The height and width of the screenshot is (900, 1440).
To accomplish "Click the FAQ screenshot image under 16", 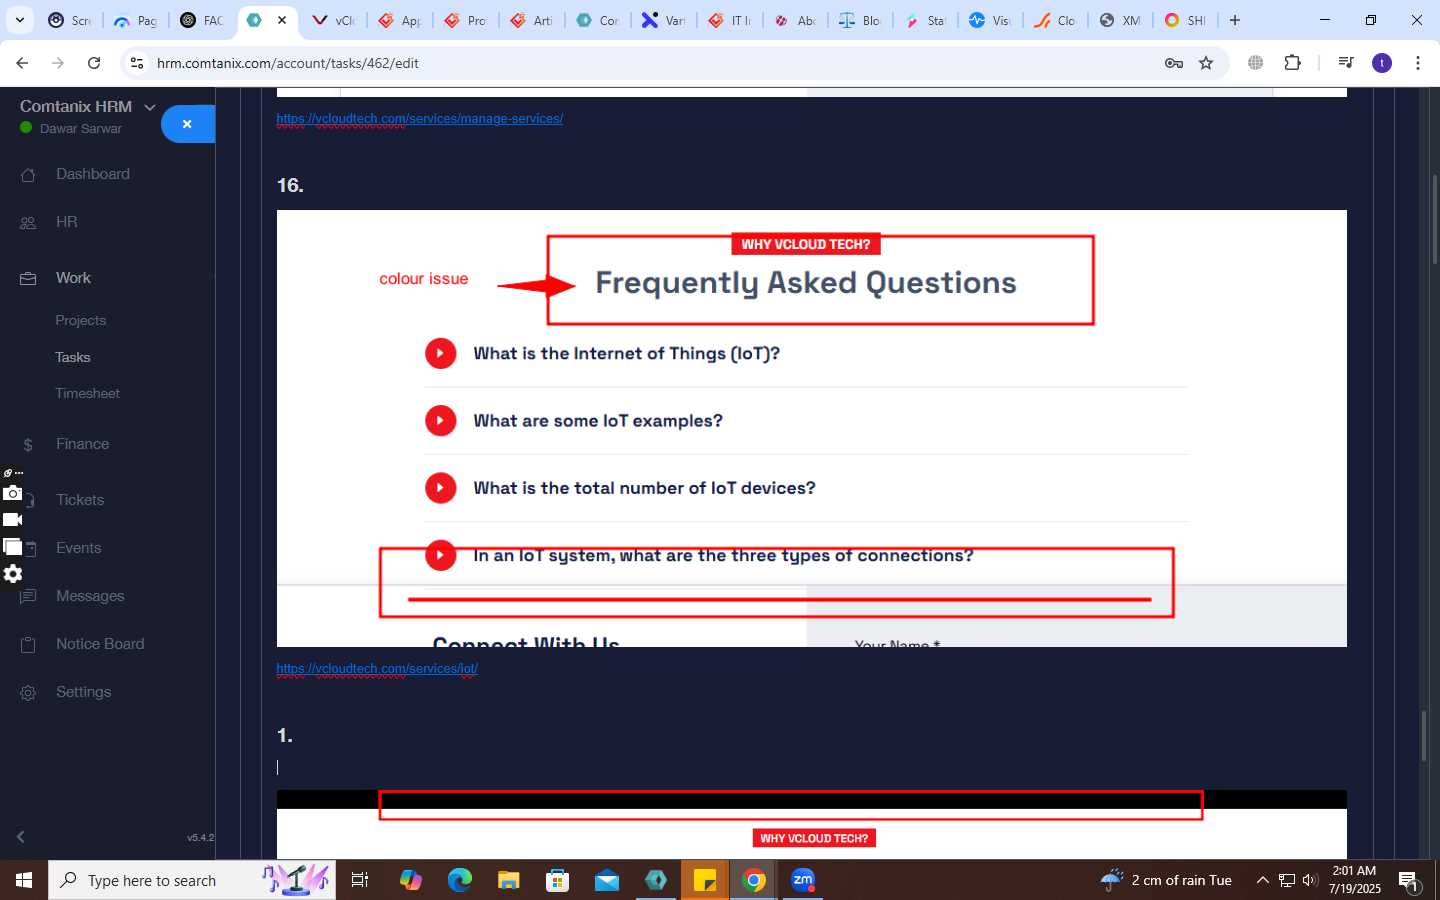I will tap(812, 428).
